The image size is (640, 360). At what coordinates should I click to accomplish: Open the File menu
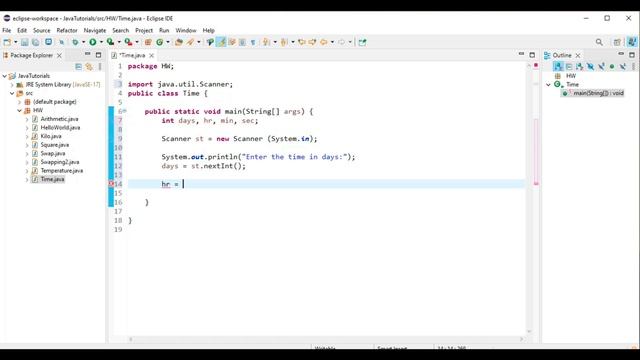7,31
